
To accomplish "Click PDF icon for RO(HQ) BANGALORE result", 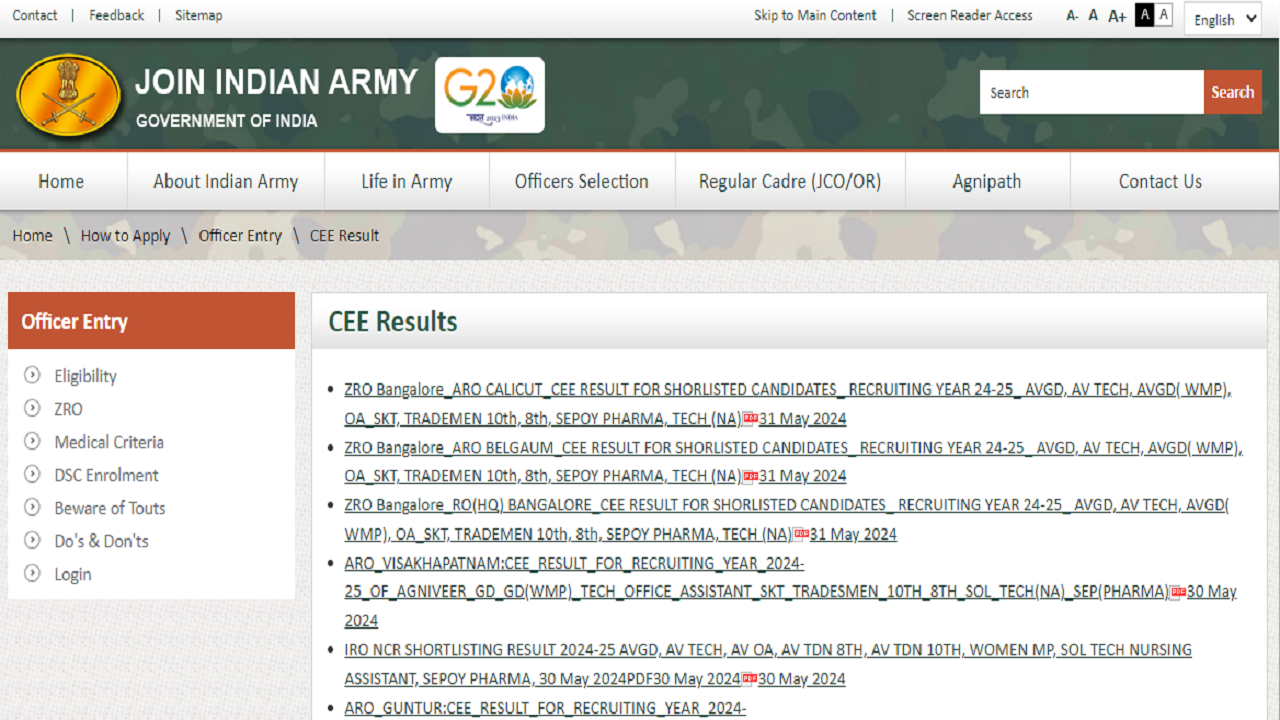I will pos(801,534).
